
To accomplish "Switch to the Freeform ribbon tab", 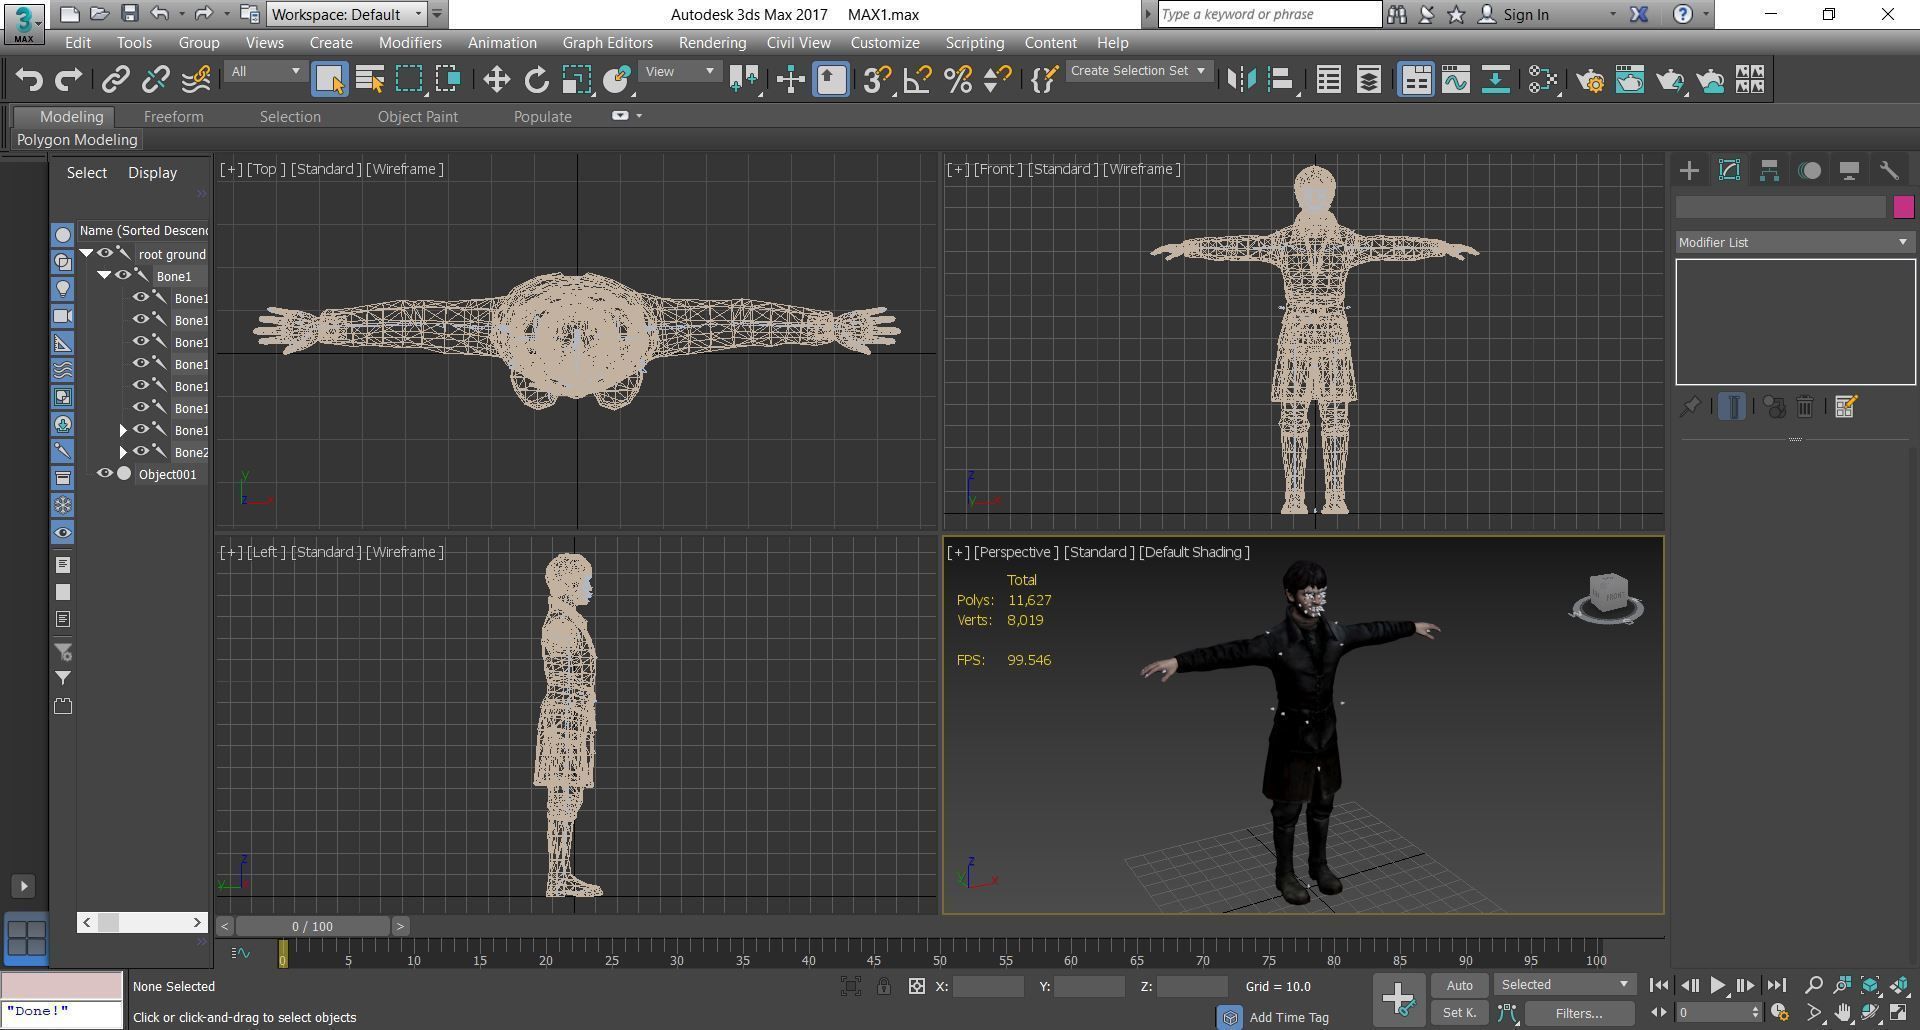I will [173, 117].
